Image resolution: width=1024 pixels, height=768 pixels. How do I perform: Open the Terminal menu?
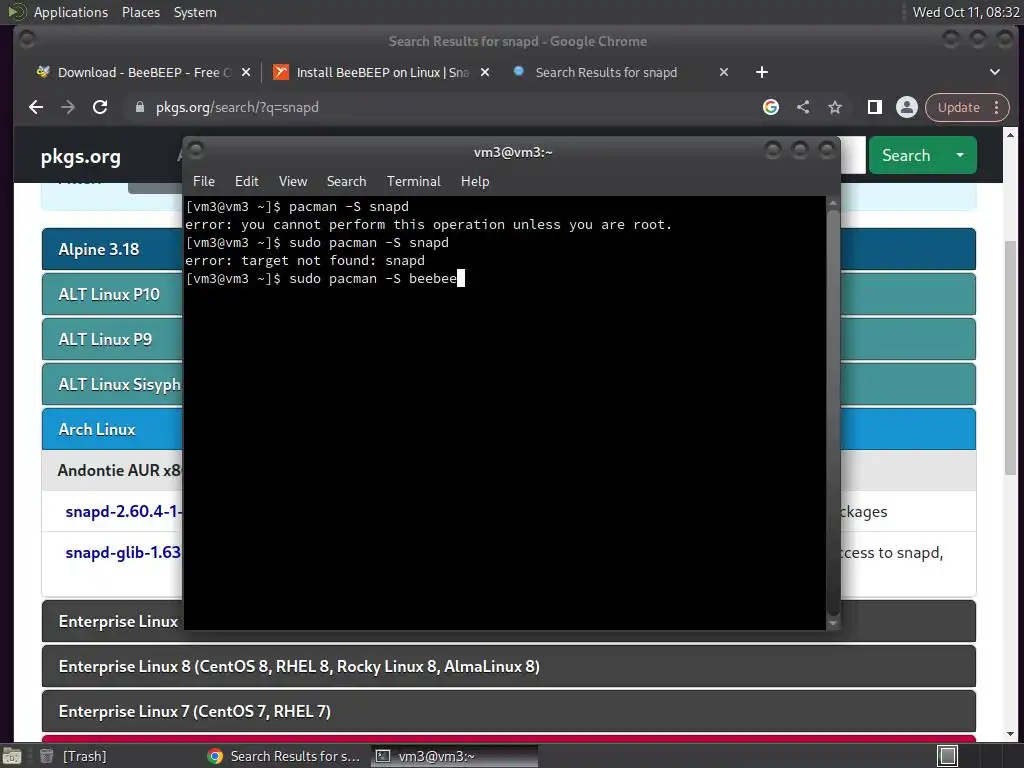pos(413,182)
